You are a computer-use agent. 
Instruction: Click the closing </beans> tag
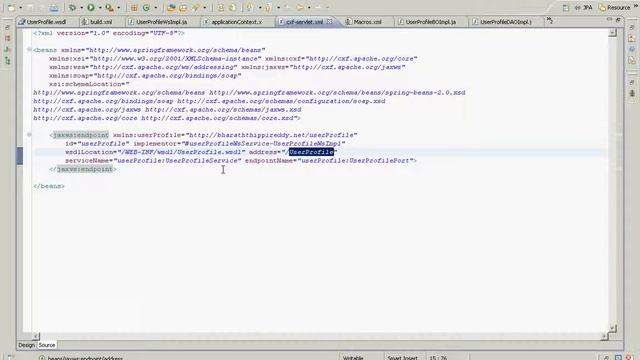pos(49,186)
